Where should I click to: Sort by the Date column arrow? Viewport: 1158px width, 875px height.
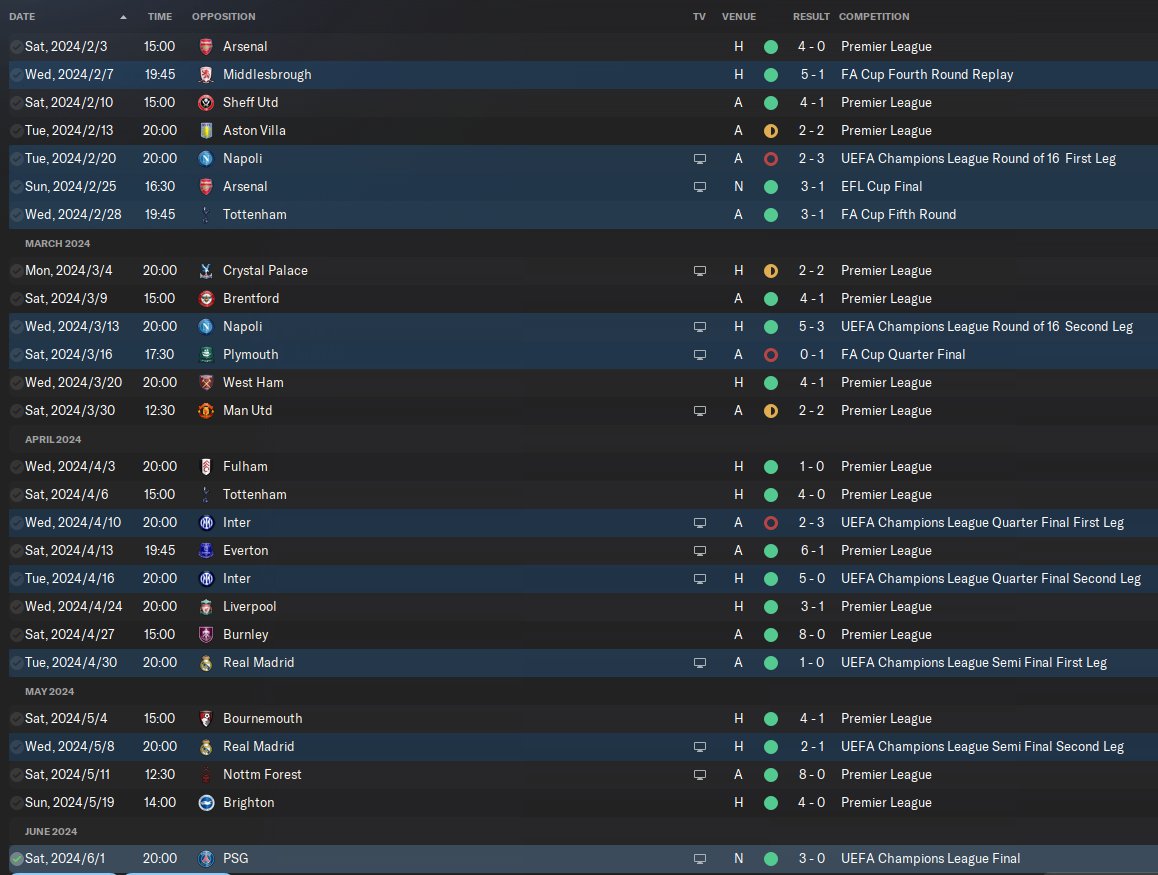pyautogui.click(x=123, y=17)
